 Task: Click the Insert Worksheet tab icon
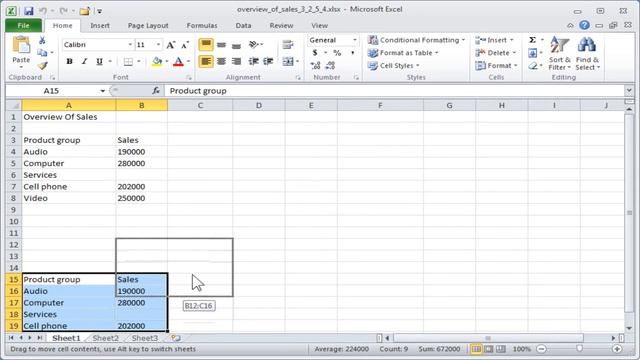tap(176, 338)
